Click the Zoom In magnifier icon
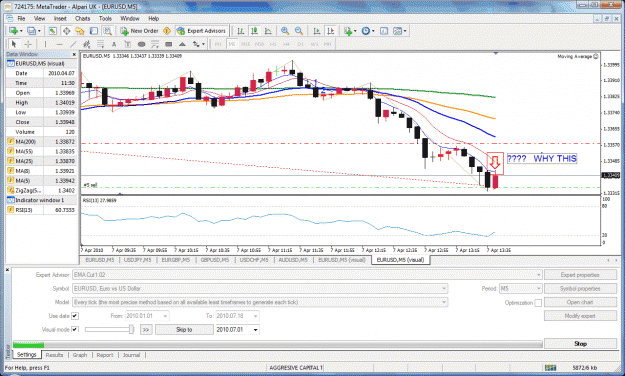The height and width of the screenshot is (376, 625). (285, 31)
